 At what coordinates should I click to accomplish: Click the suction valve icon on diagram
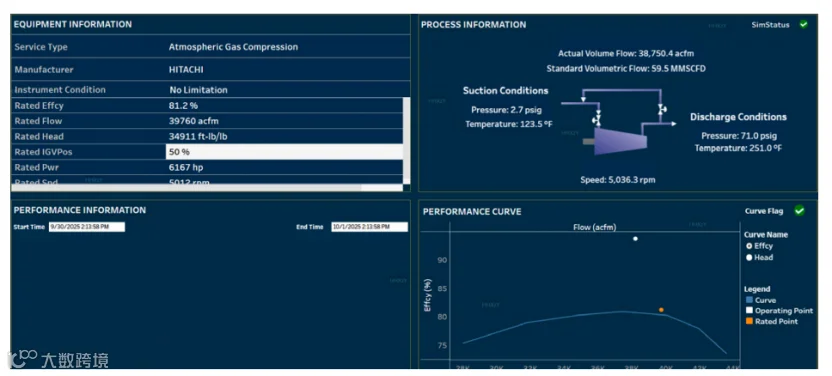pos(597,118)
